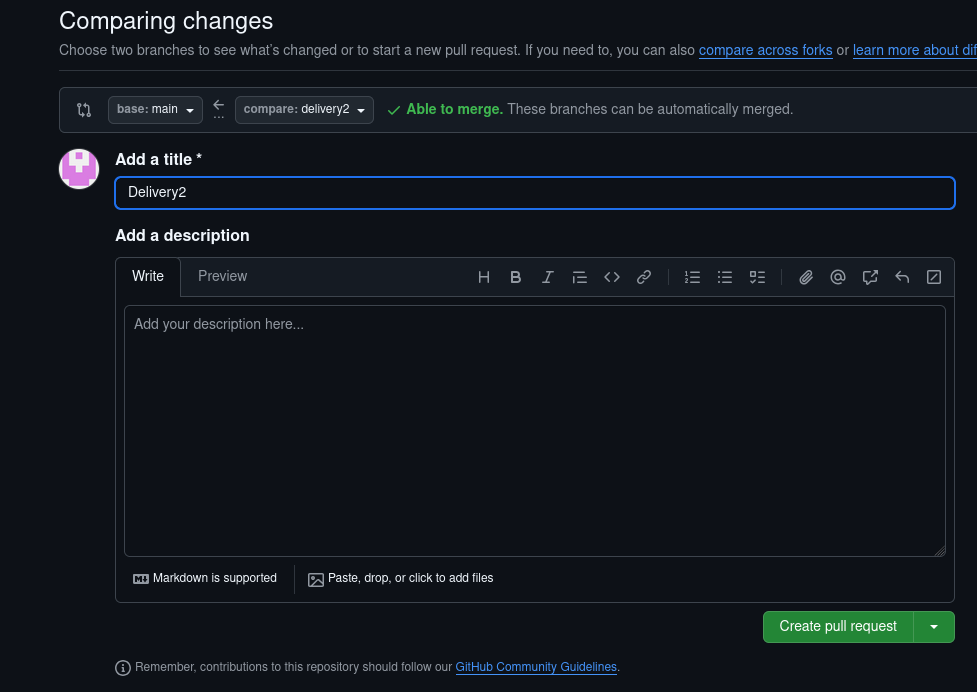The width and height of the screenshot is (977, 692).
Task: Insert a hyperlink into the description
Action: coord(643,277)
